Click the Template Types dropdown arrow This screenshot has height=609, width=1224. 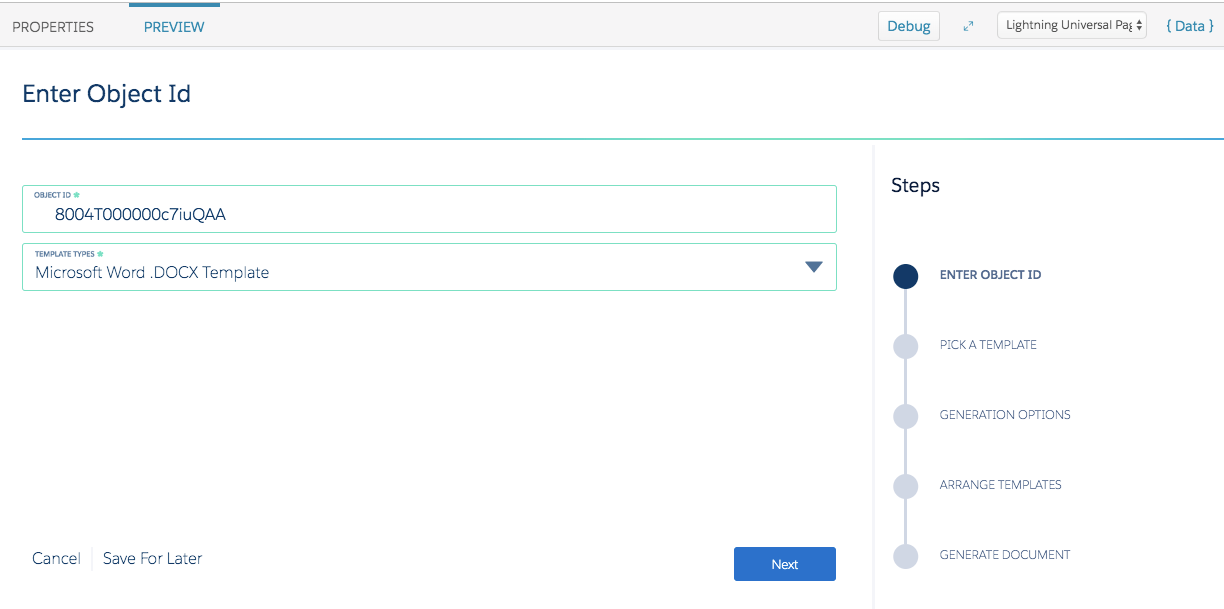tap(814, 267)
